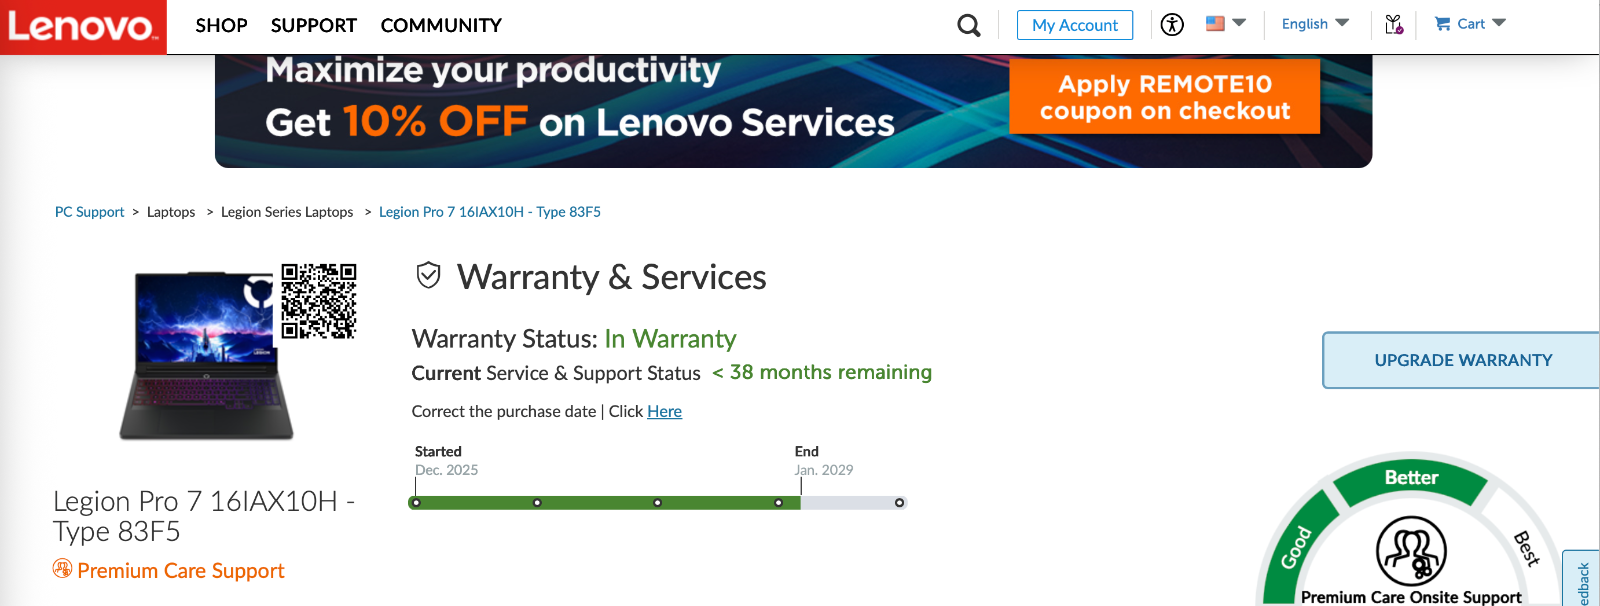Click the UPGRADE WARRANTY button

tap(1462, 360)
